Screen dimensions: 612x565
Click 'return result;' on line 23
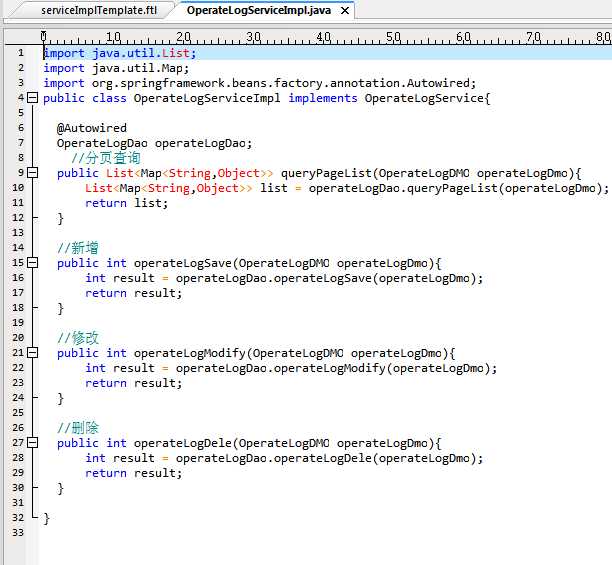(133, 383)
